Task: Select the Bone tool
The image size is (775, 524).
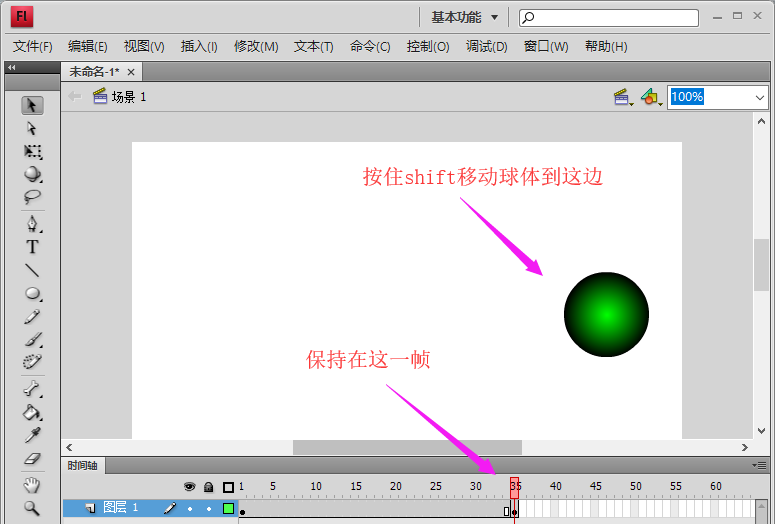Action: pyautogui.click(x=32, y=389)
